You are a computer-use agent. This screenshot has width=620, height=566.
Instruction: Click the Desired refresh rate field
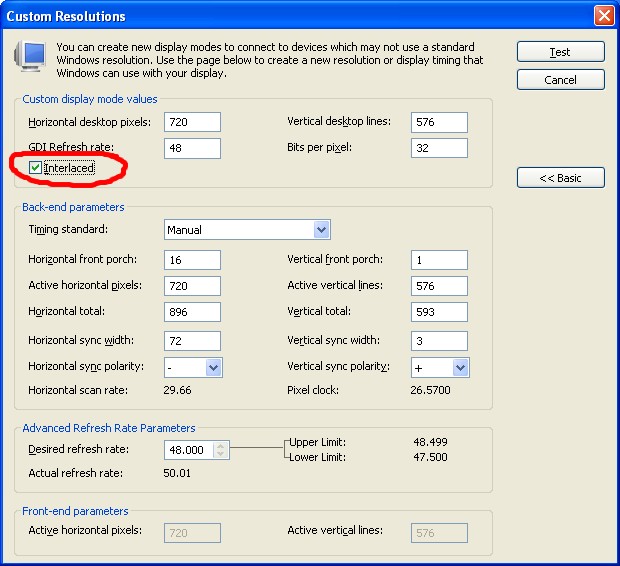pyautogui.click(x=189, y=450)
